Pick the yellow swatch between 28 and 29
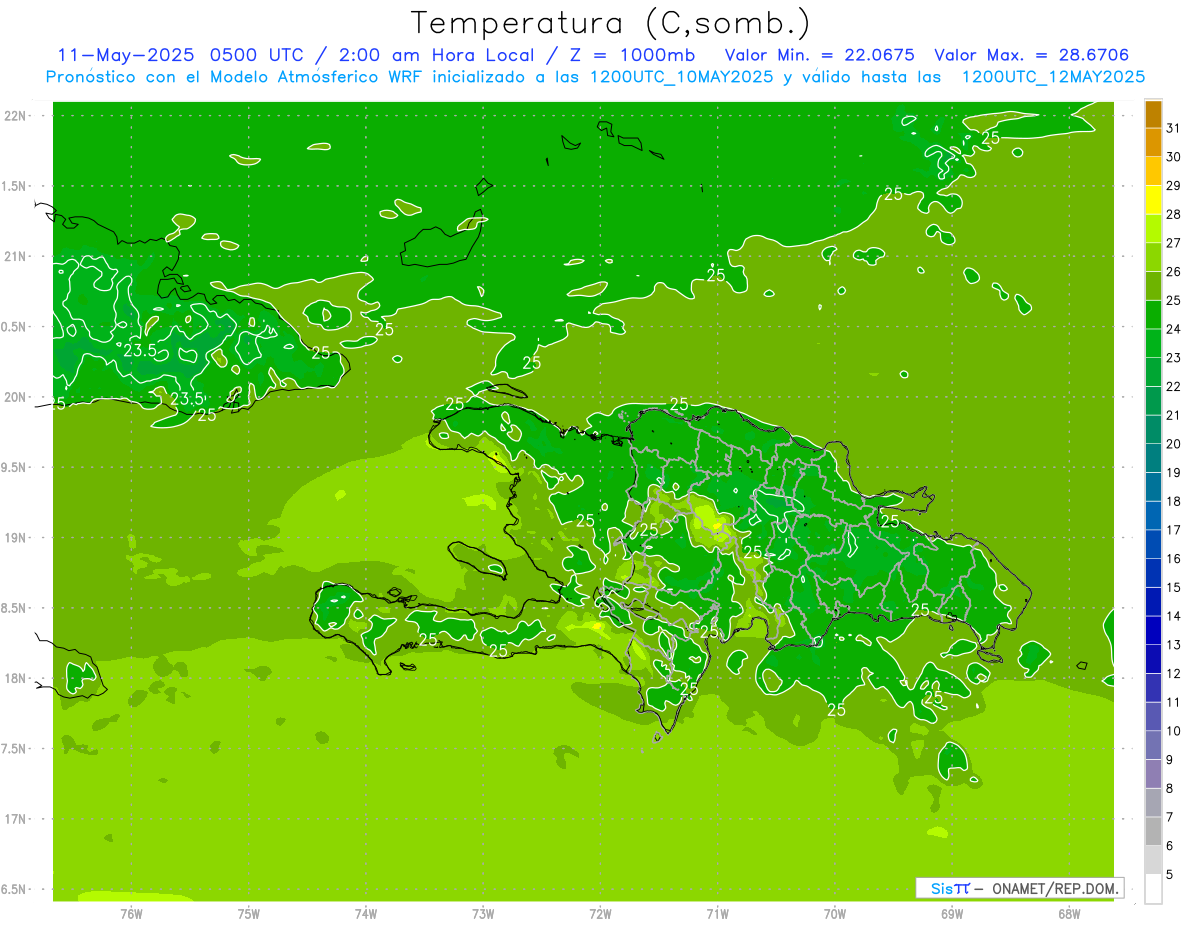 pos(1153,199)
